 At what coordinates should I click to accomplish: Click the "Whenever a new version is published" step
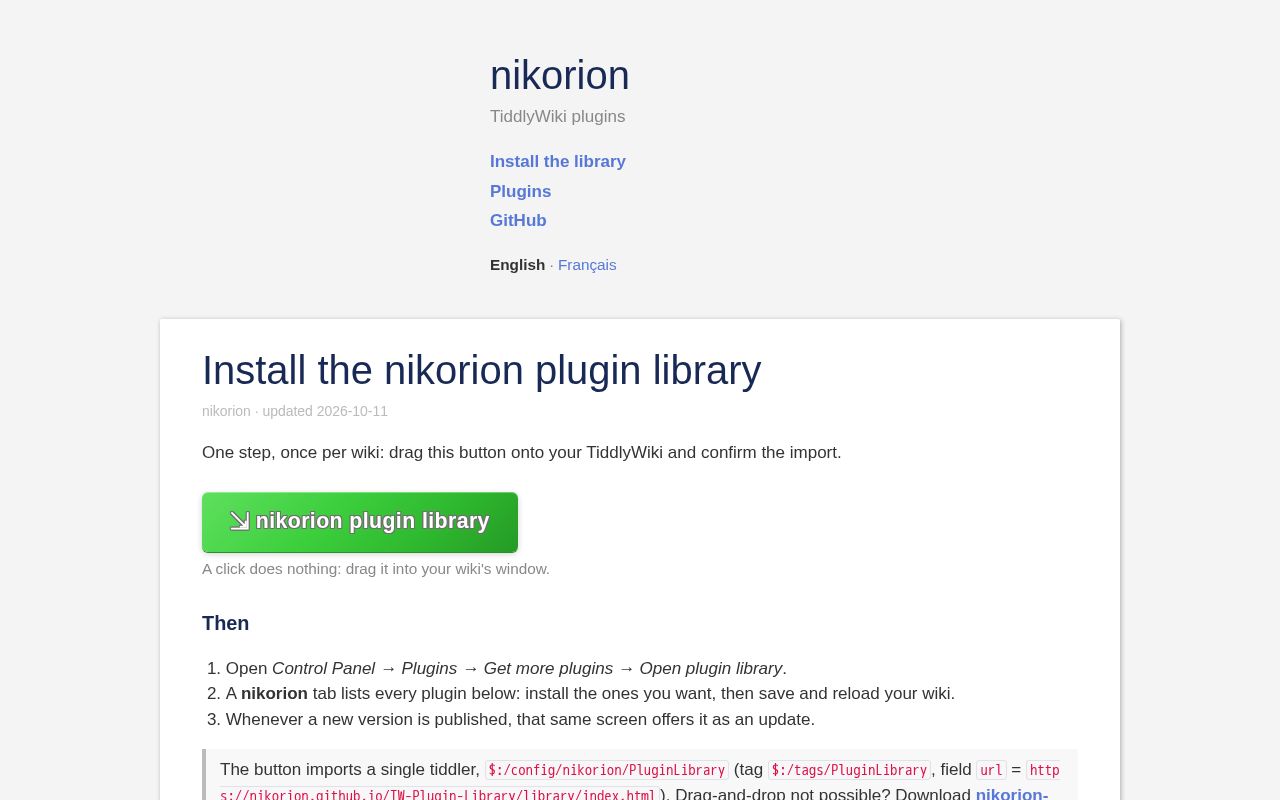(x=520, y=720)
